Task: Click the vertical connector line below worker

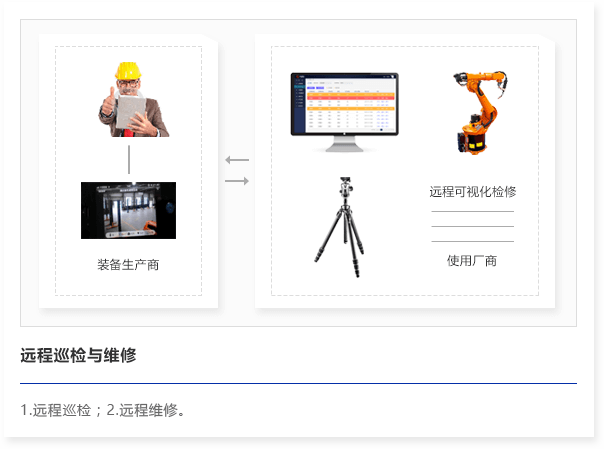Action: tap(129, 160)
